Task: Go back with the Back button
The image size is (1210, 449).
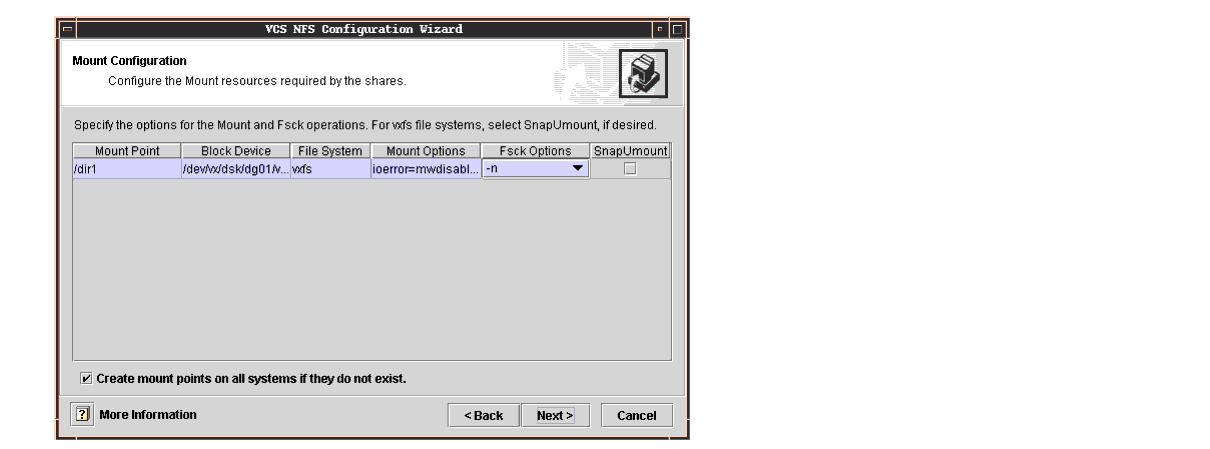Action: [483, 415]
